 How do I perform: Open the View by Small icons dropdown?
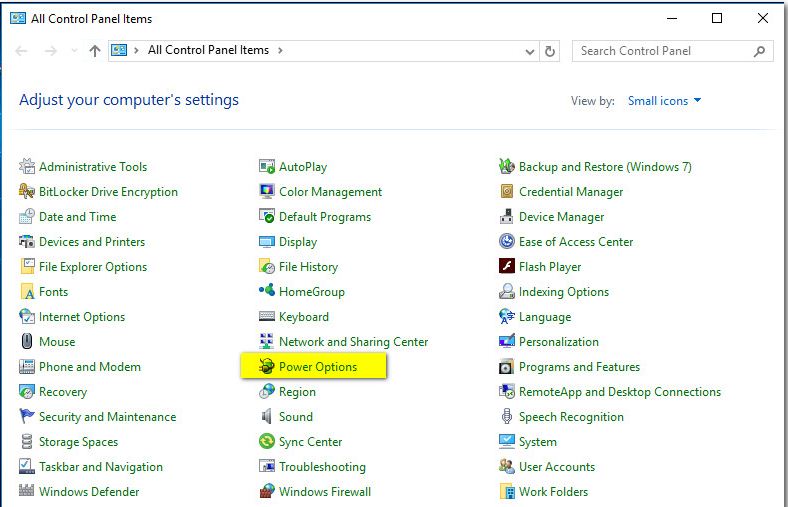click(x=664, y=100)
